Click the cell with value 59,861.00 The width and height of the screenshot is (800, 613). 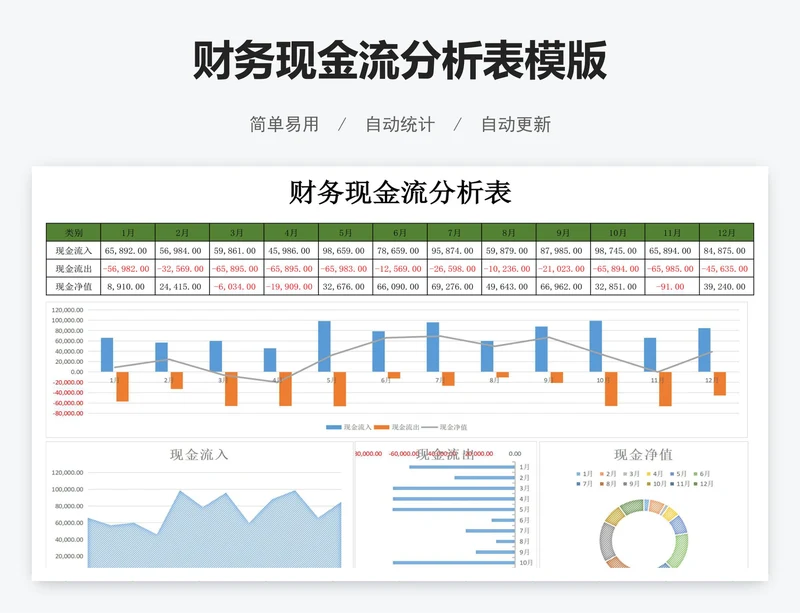(237, 251)
